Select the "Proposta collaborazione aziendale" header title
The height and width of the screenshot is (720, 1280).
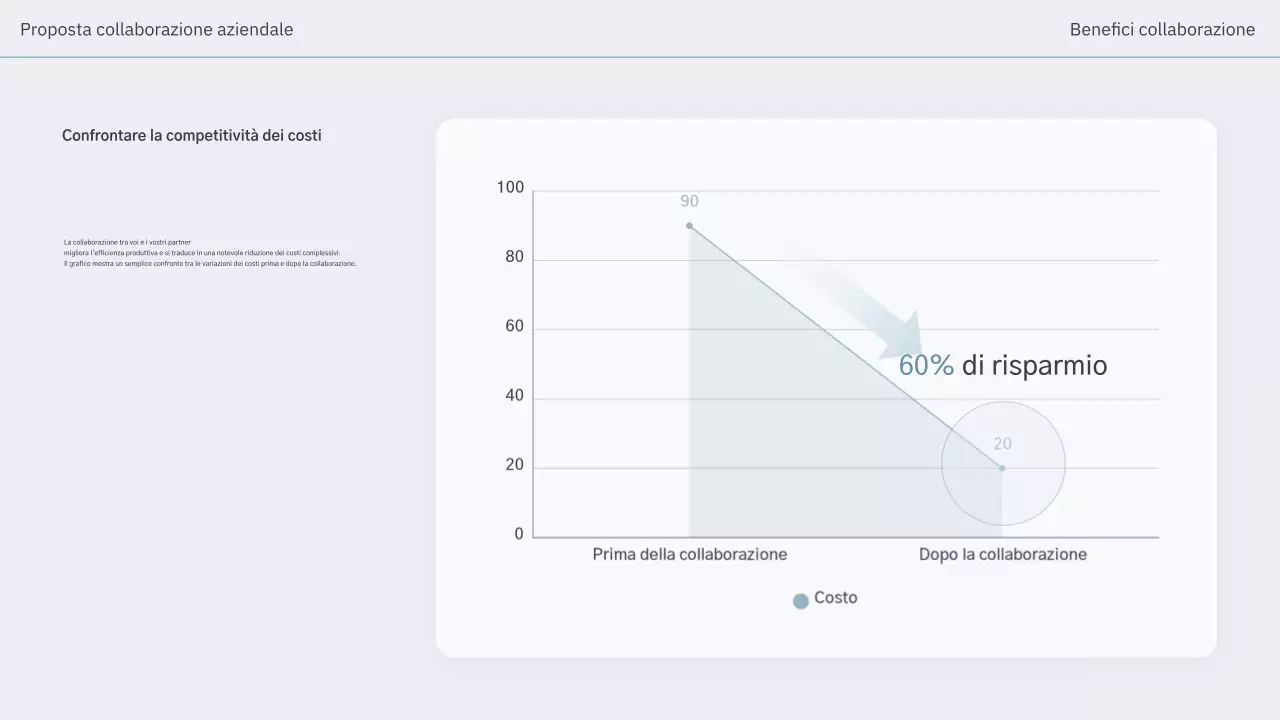[x=157, y=30]
